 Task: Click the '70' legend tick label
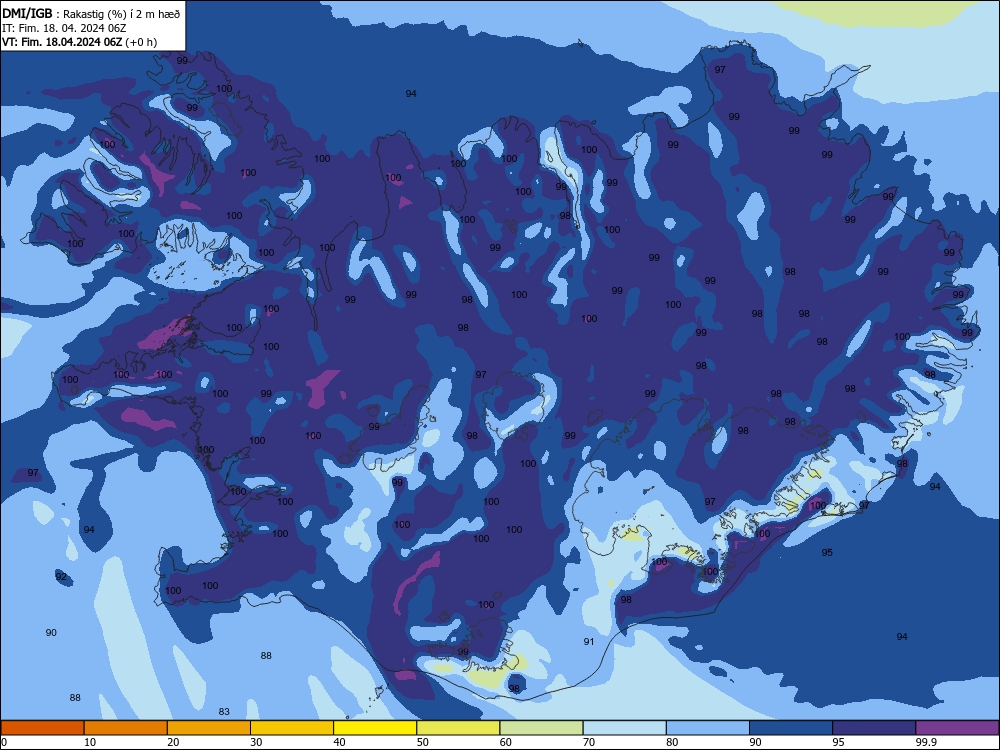[x=589, y=742]
